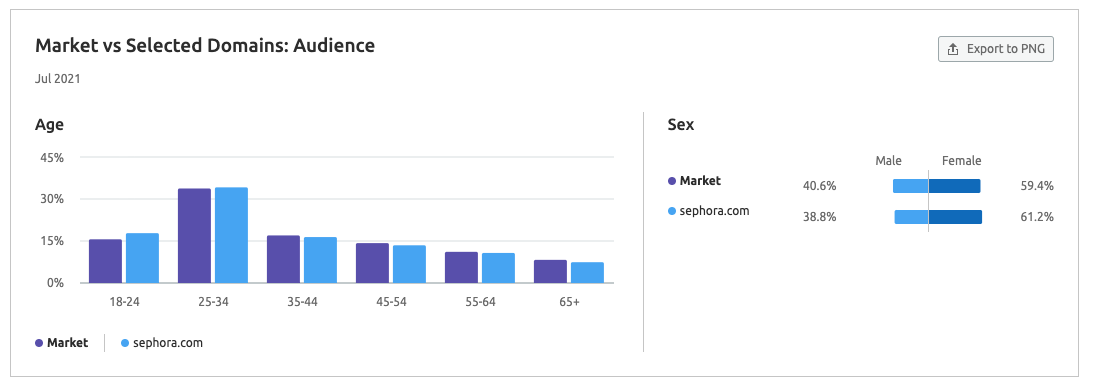Click the purple Market legend dot below the Age chart
The image size is (1093, 386).
point(39,343)
